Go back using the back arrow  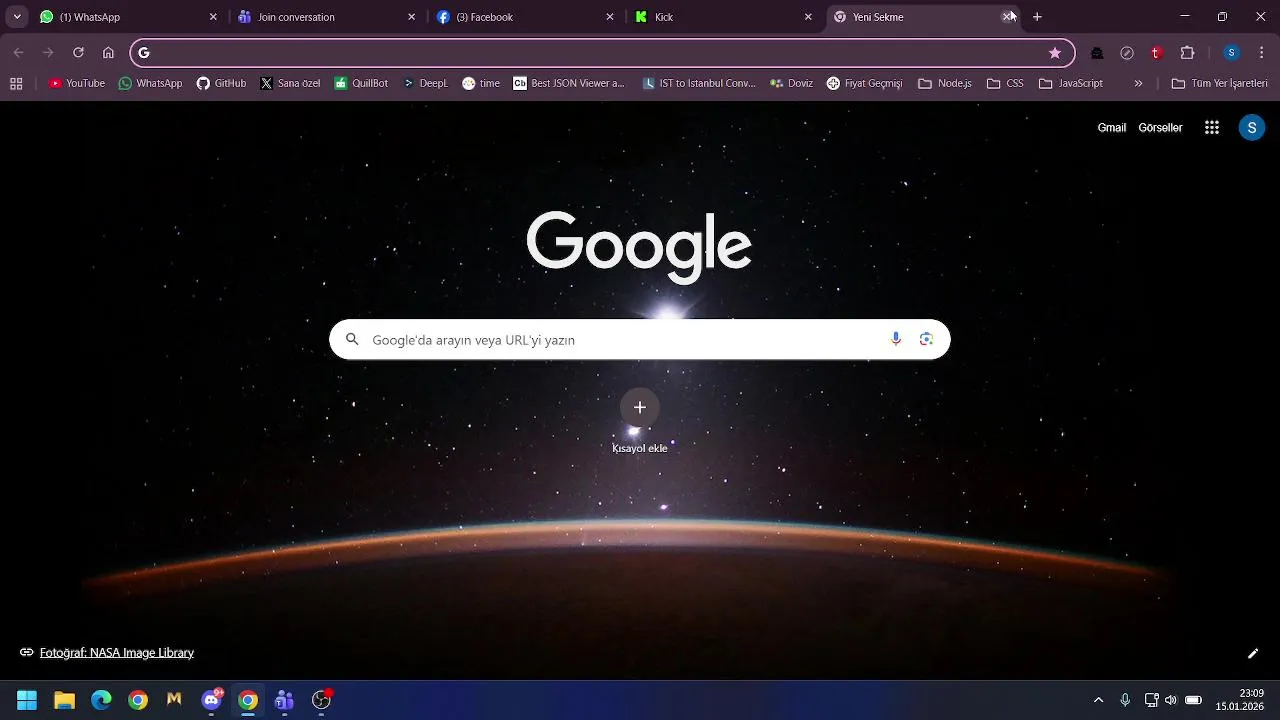[18, 53]
